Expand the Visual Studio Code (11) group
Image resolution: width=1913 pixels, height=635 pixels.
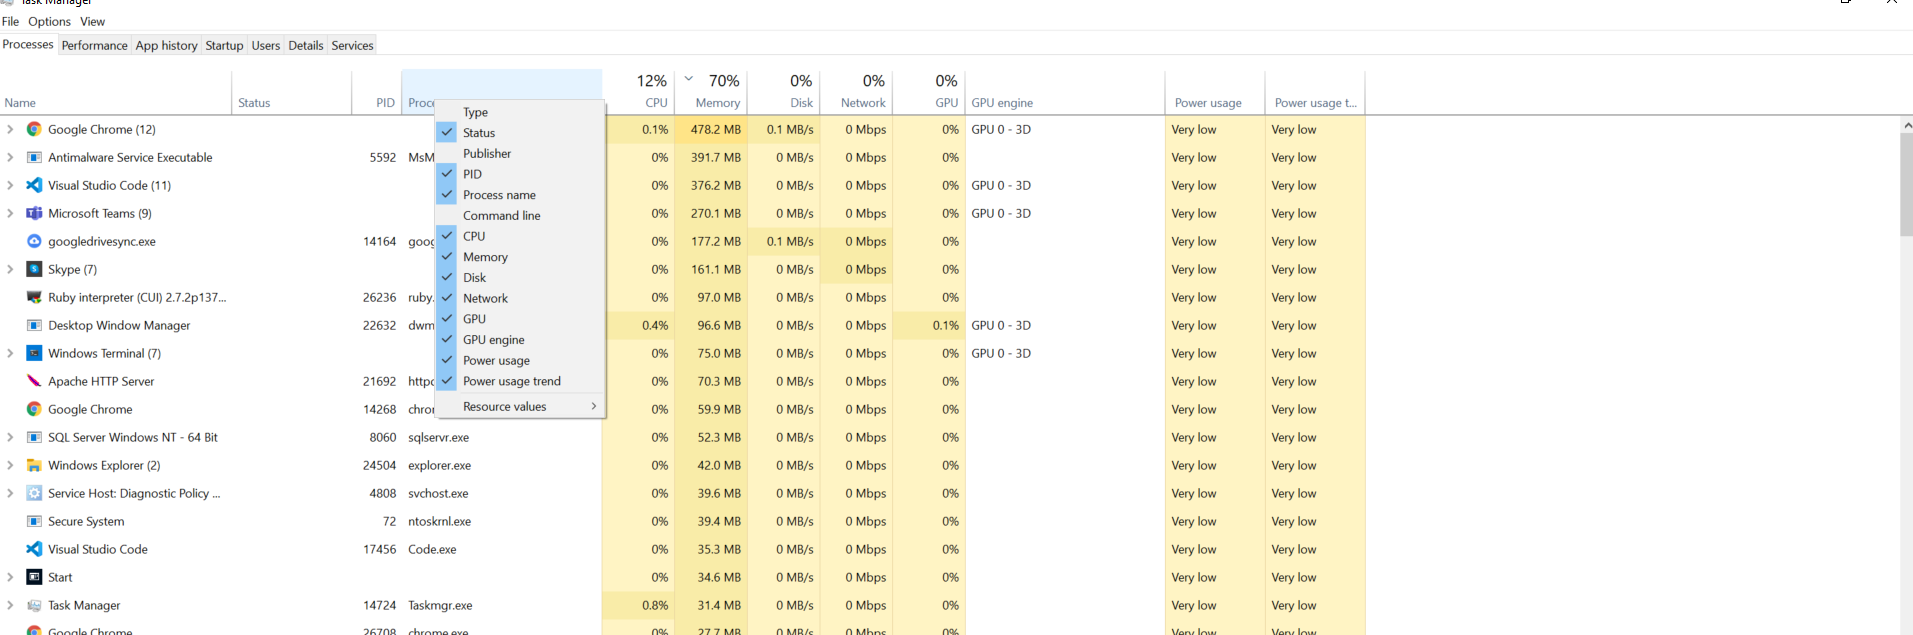[10, 185]
